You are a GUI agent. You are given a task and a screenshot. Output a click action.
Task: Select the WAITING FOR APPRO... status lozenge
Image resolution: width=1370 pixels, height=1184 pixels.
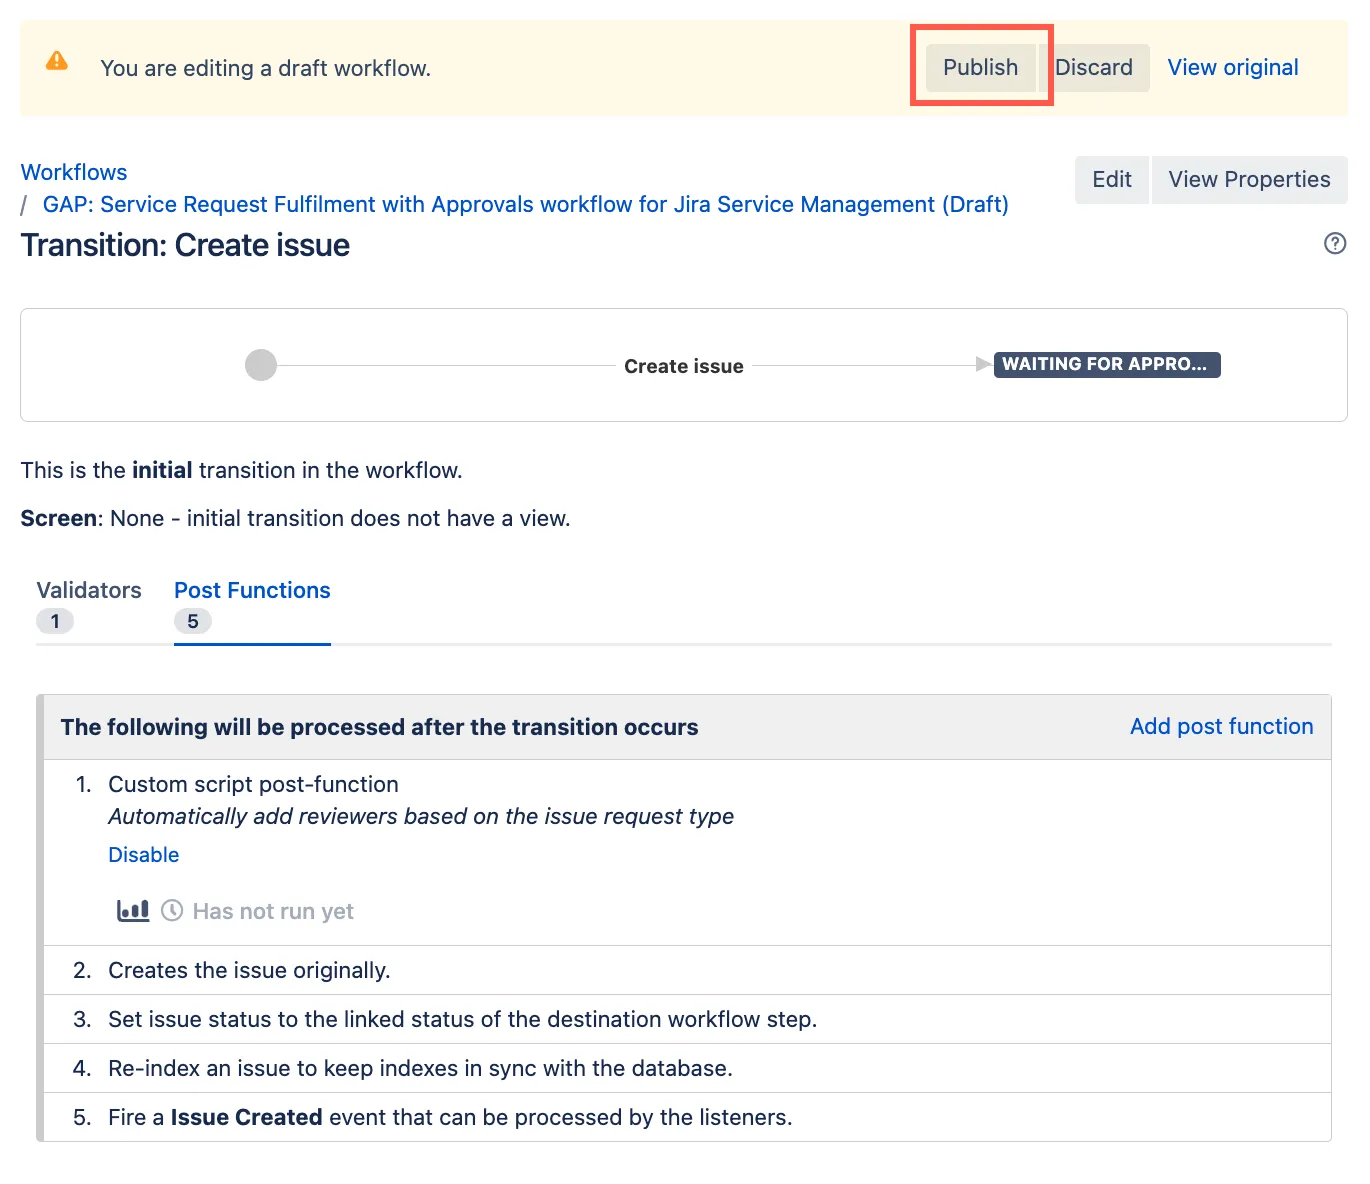1107,364
